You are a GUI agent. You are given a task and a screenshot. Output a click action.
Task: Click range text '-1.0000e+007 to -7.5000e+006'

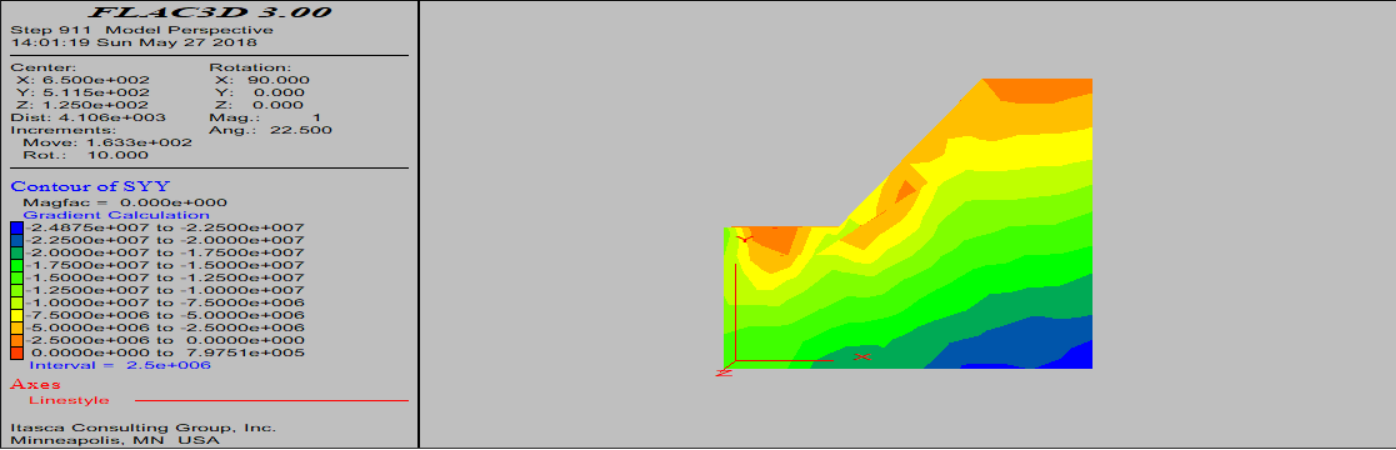click(x=165, y=303)
